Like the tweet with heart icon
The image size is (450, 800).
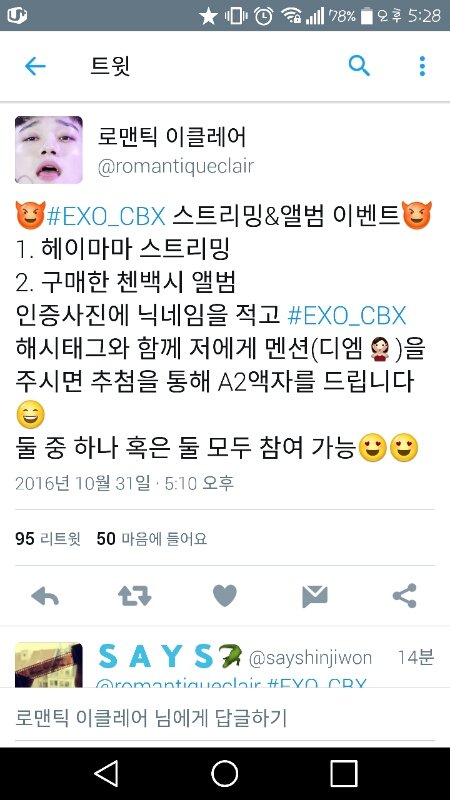[x=224, y=595]
